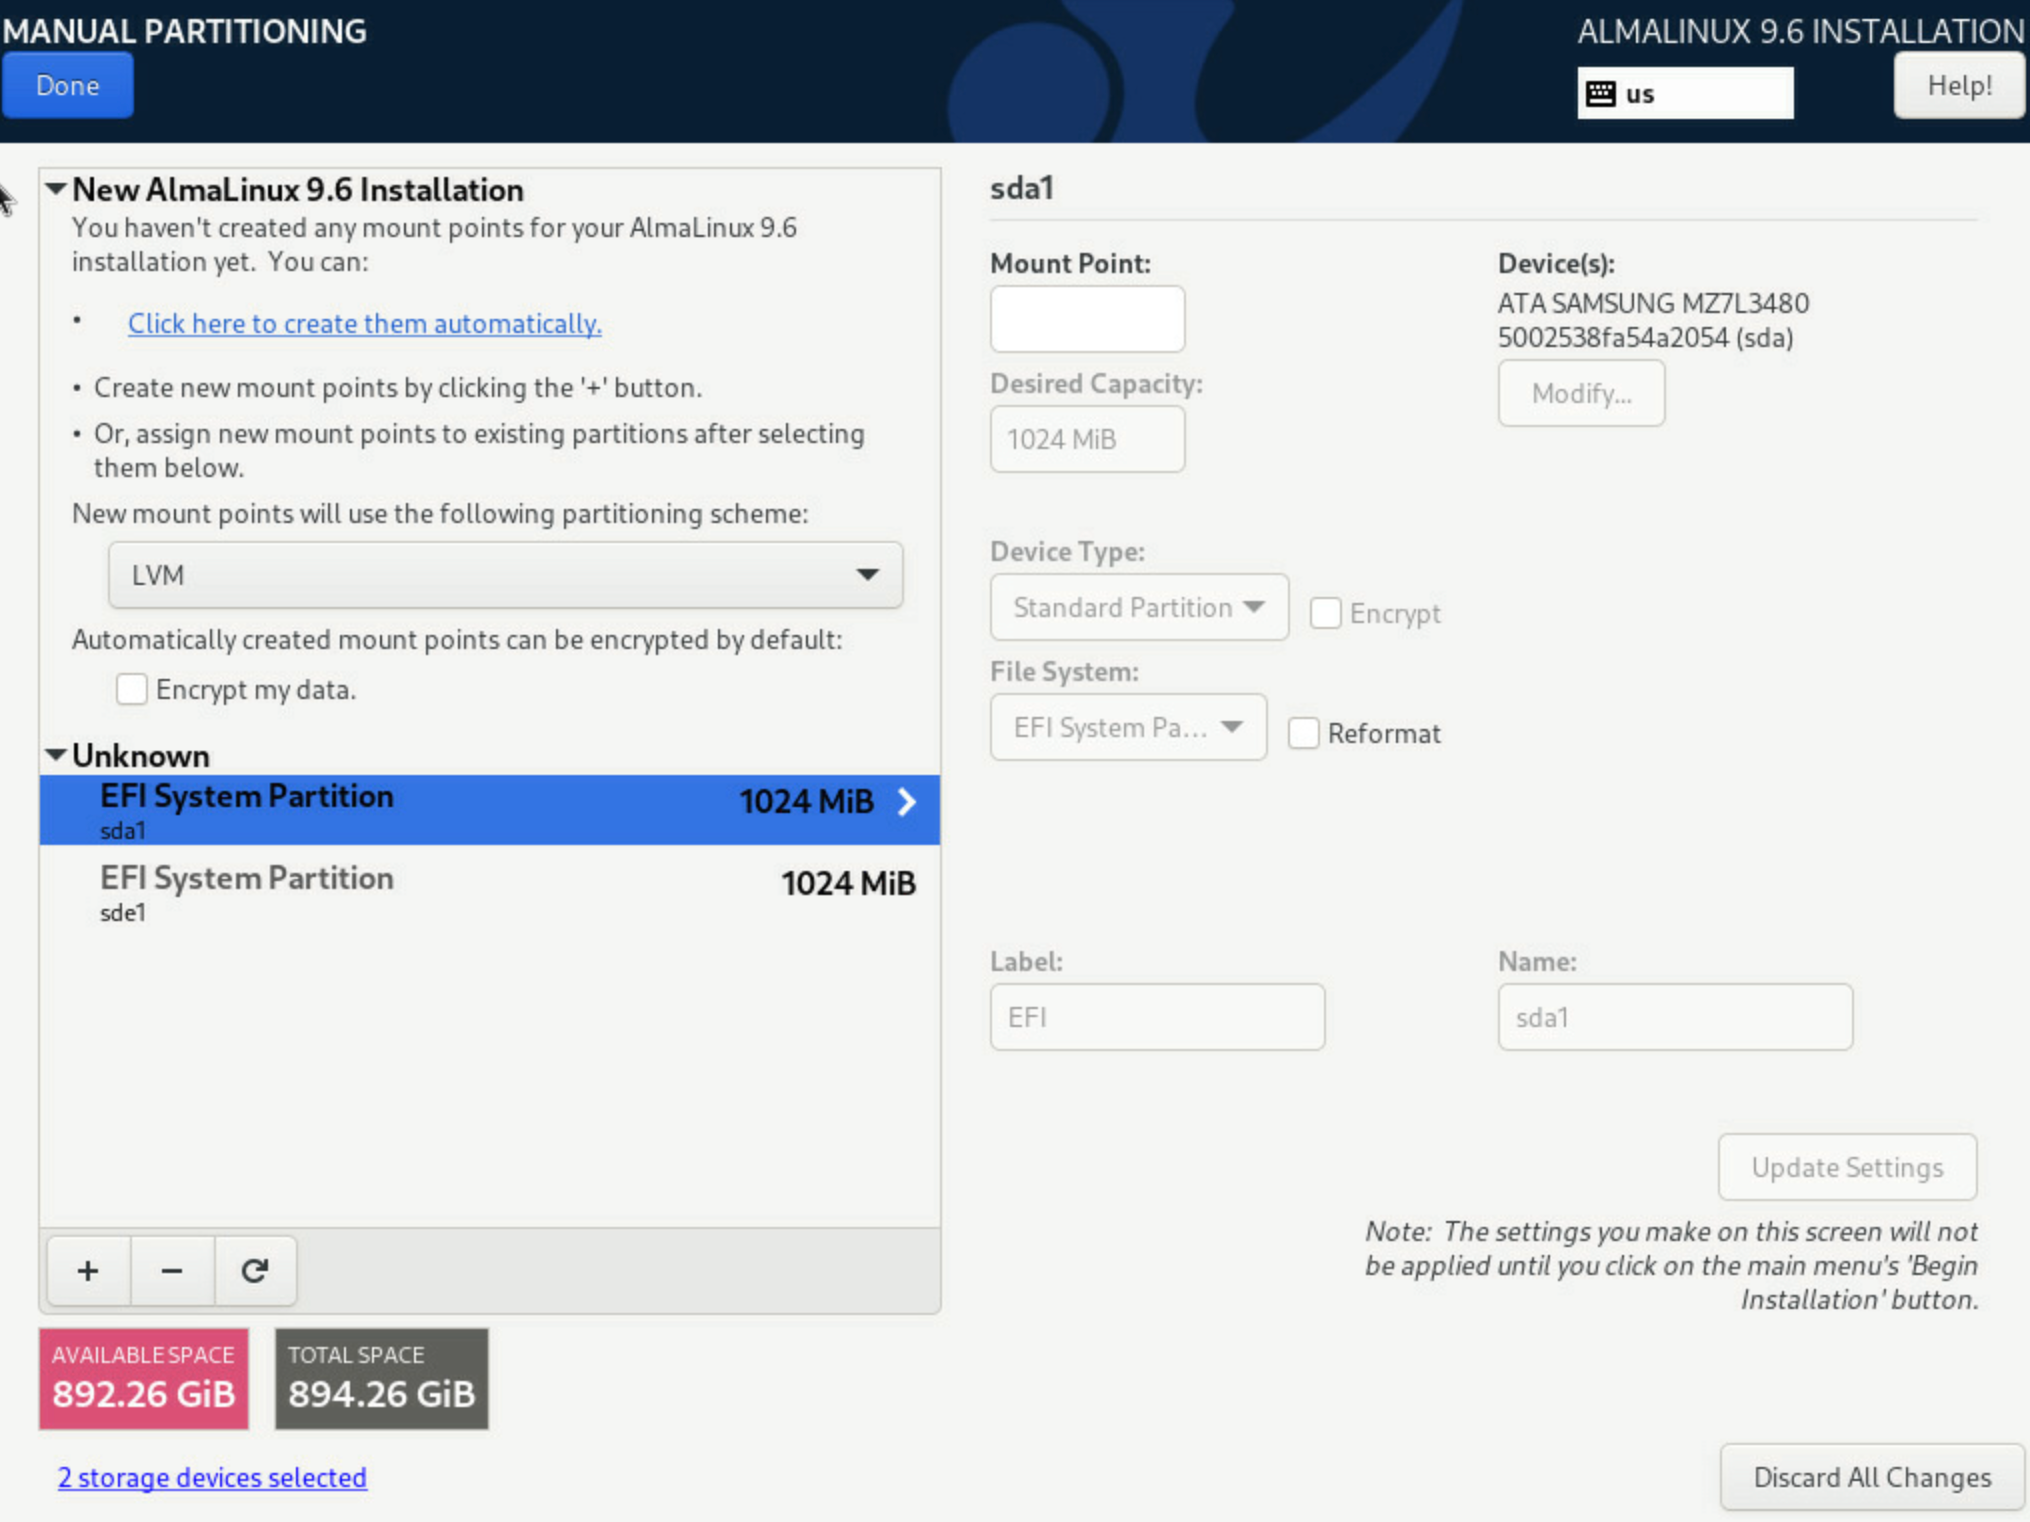
Task: Click the sda1 heading in details panel
Action: pos(1022,188)
